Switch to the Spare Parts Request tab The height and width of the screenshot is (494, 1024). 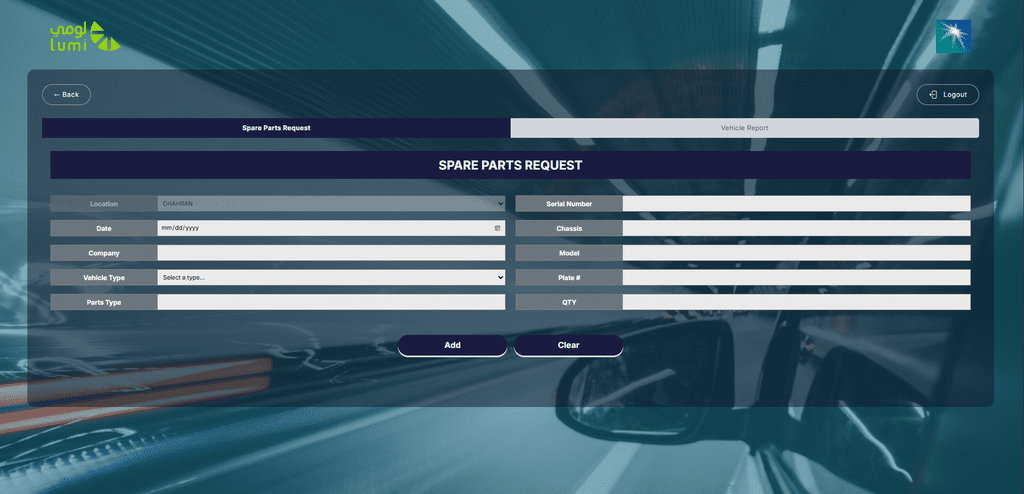[276, 128]
